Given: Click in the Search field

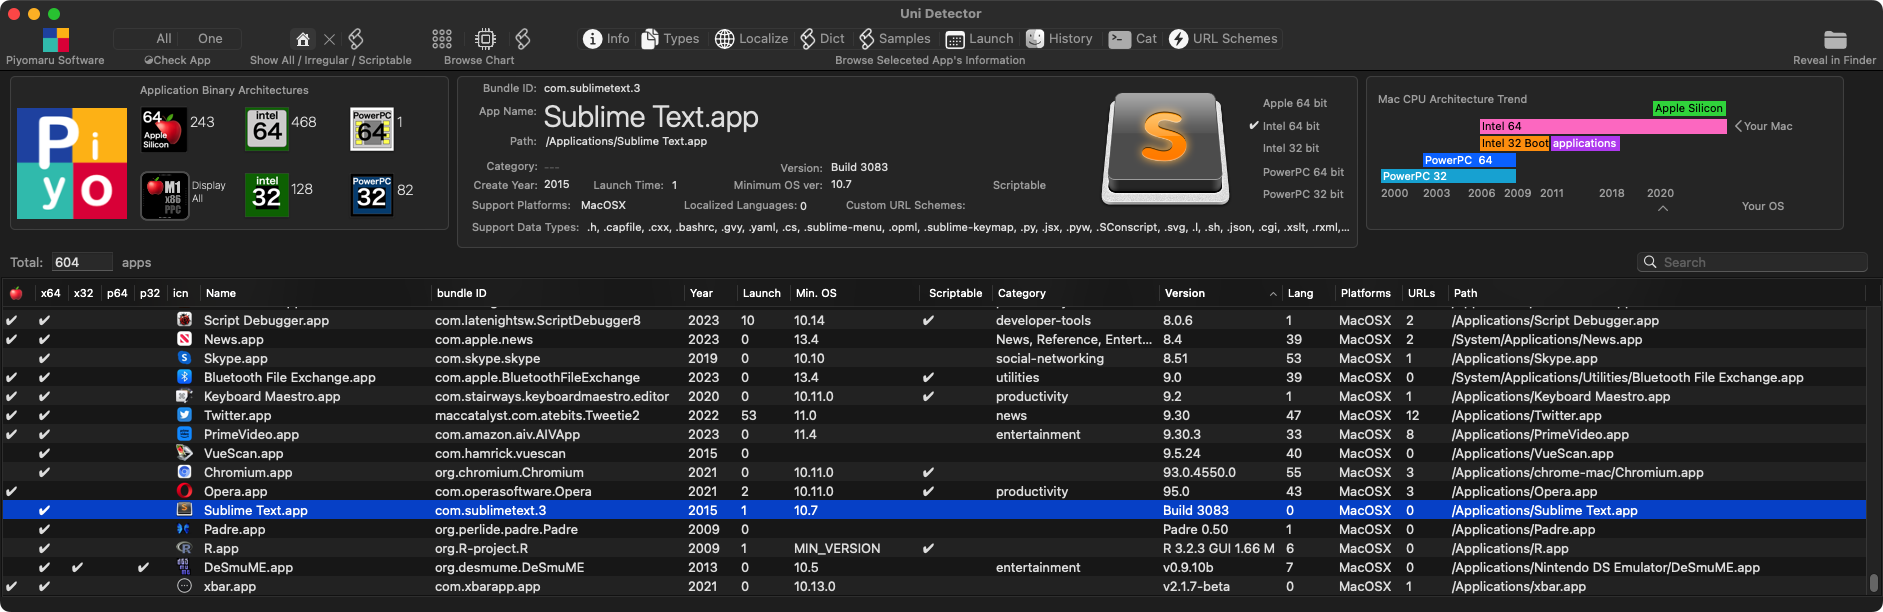Looking at the screenshot, I should coord(1752,262).
